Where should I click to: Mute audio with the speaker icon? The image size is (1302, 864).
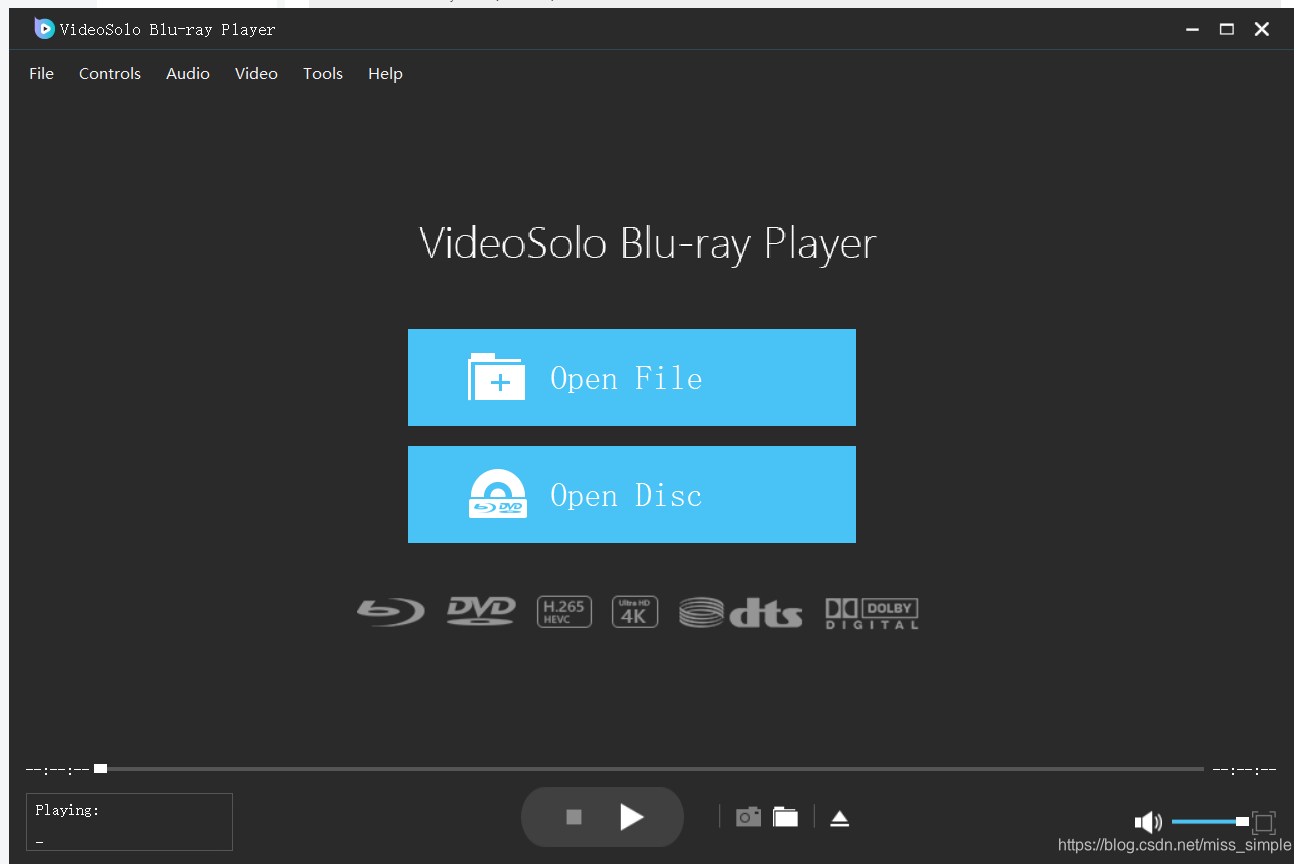coord(1148,822)
